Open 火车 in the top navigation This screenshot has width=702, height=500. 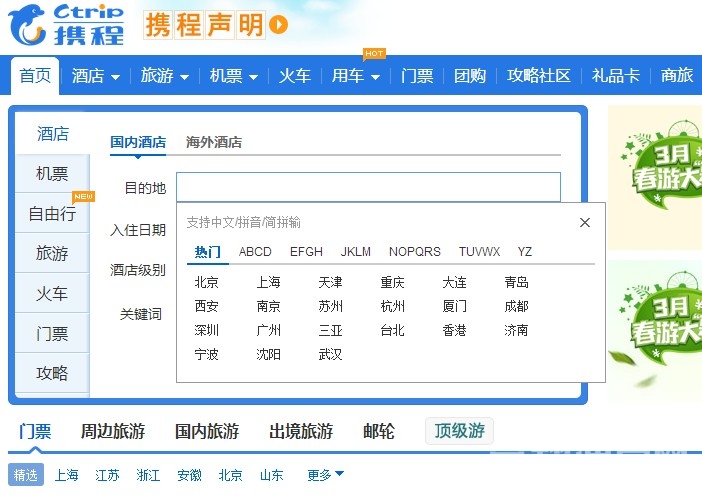pos(295,76)
